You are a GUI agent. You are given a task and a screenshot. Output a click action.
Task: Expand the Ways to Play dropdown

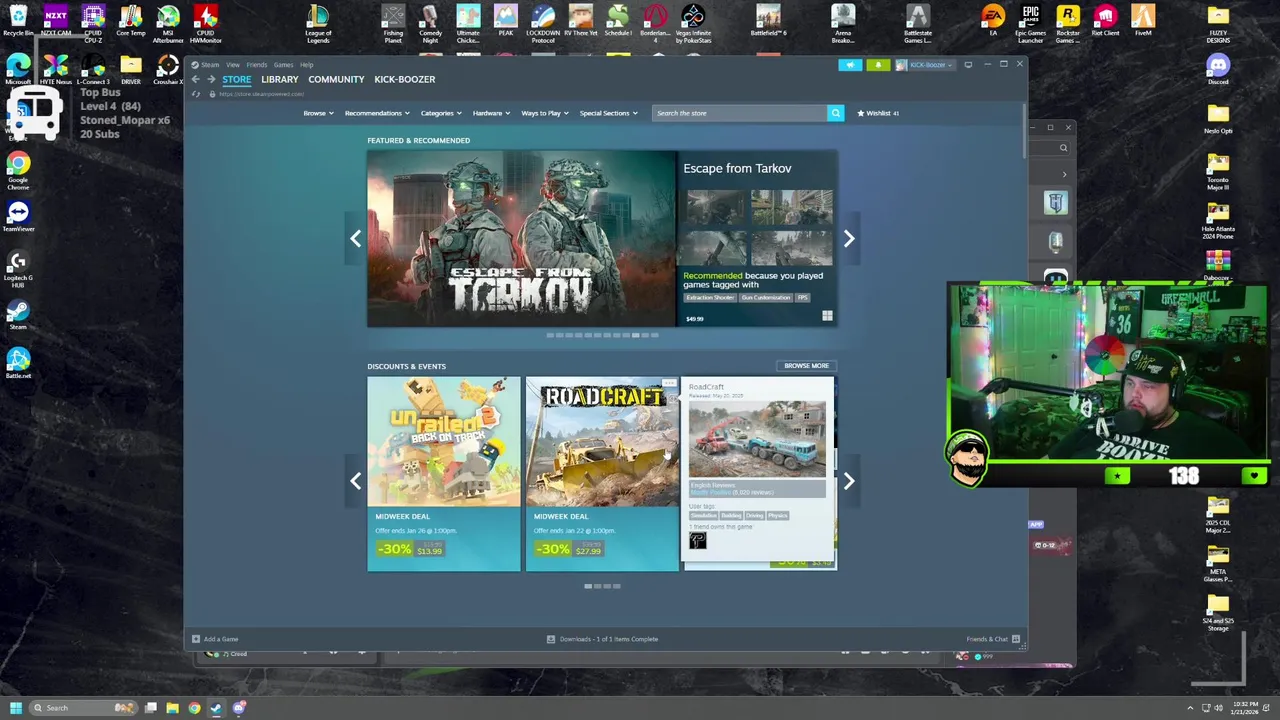pyautogui.click(x=545, y=113)
